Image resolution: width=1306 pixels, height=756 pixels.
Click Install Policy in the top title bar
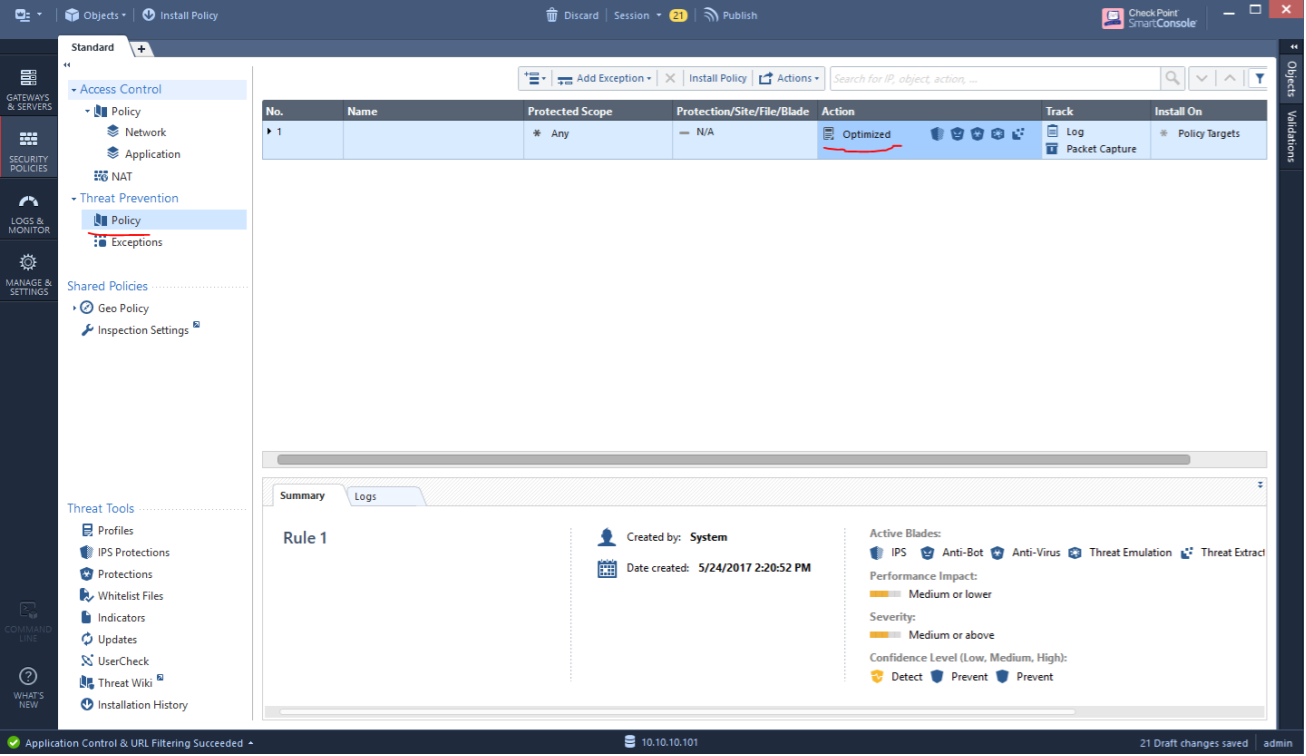[180, 15]
